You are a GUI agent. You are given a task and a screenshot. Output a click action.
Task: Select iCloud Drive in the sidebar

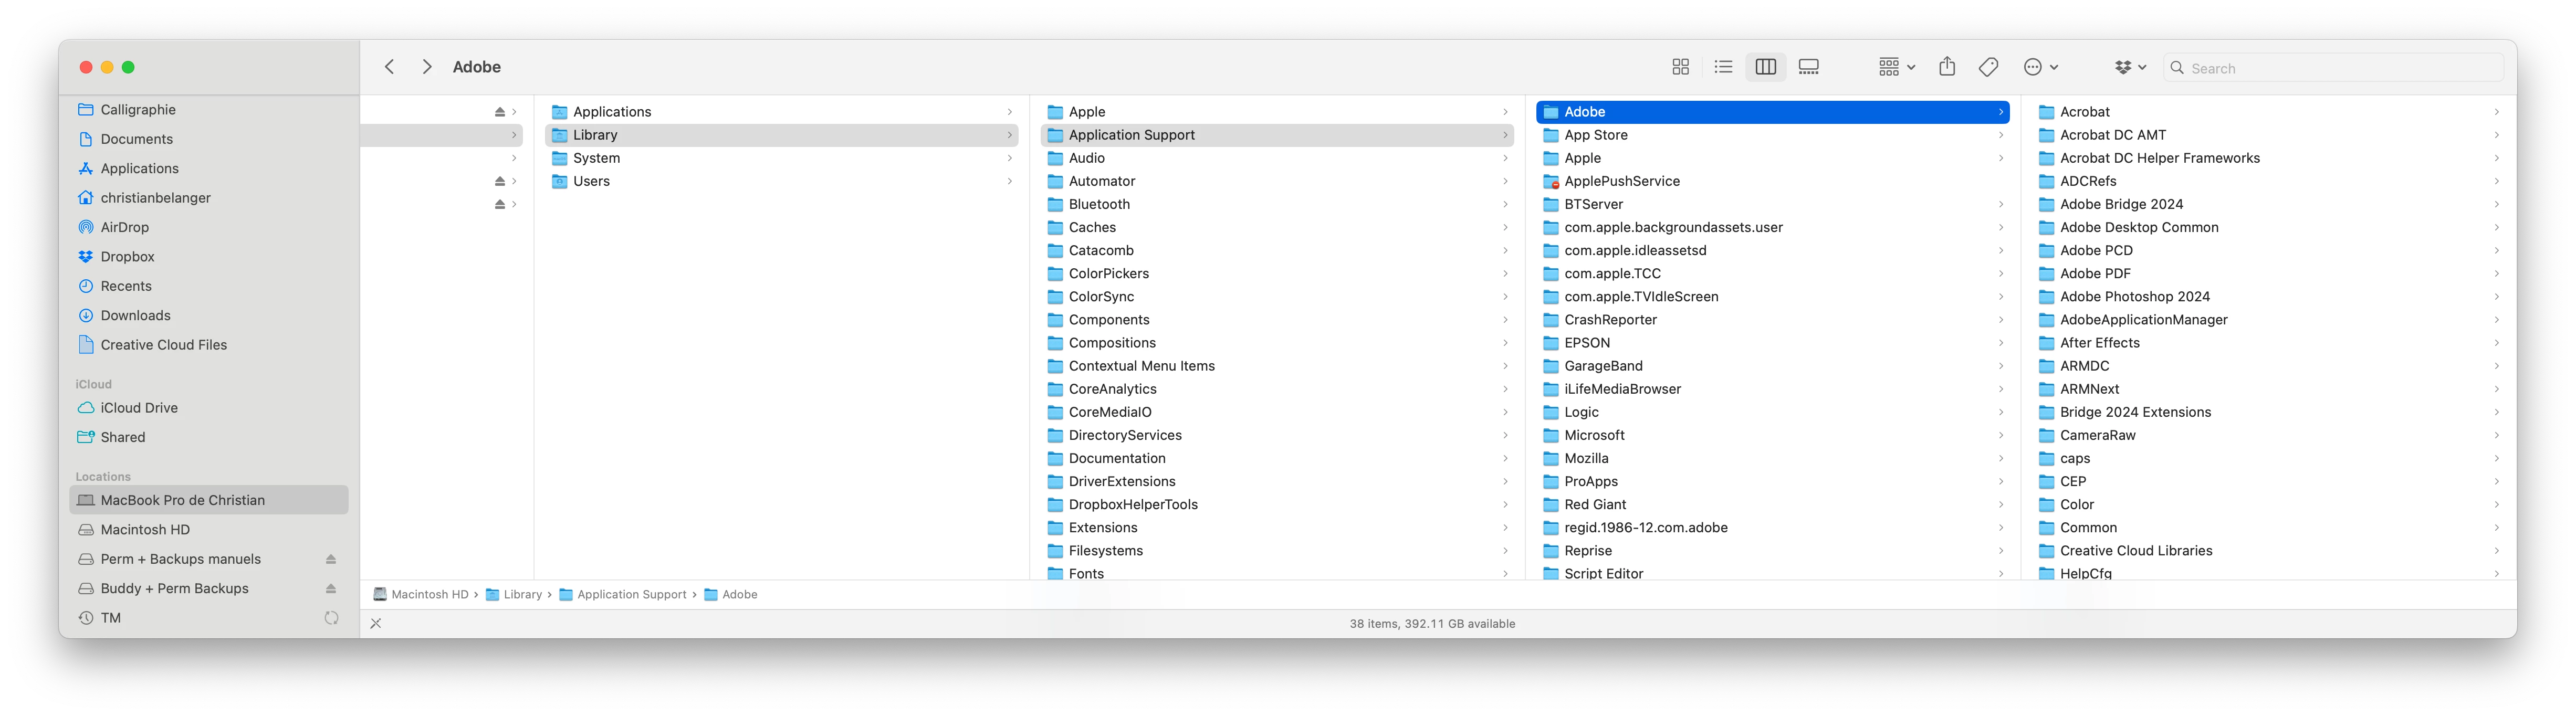[x=139, y=408]
